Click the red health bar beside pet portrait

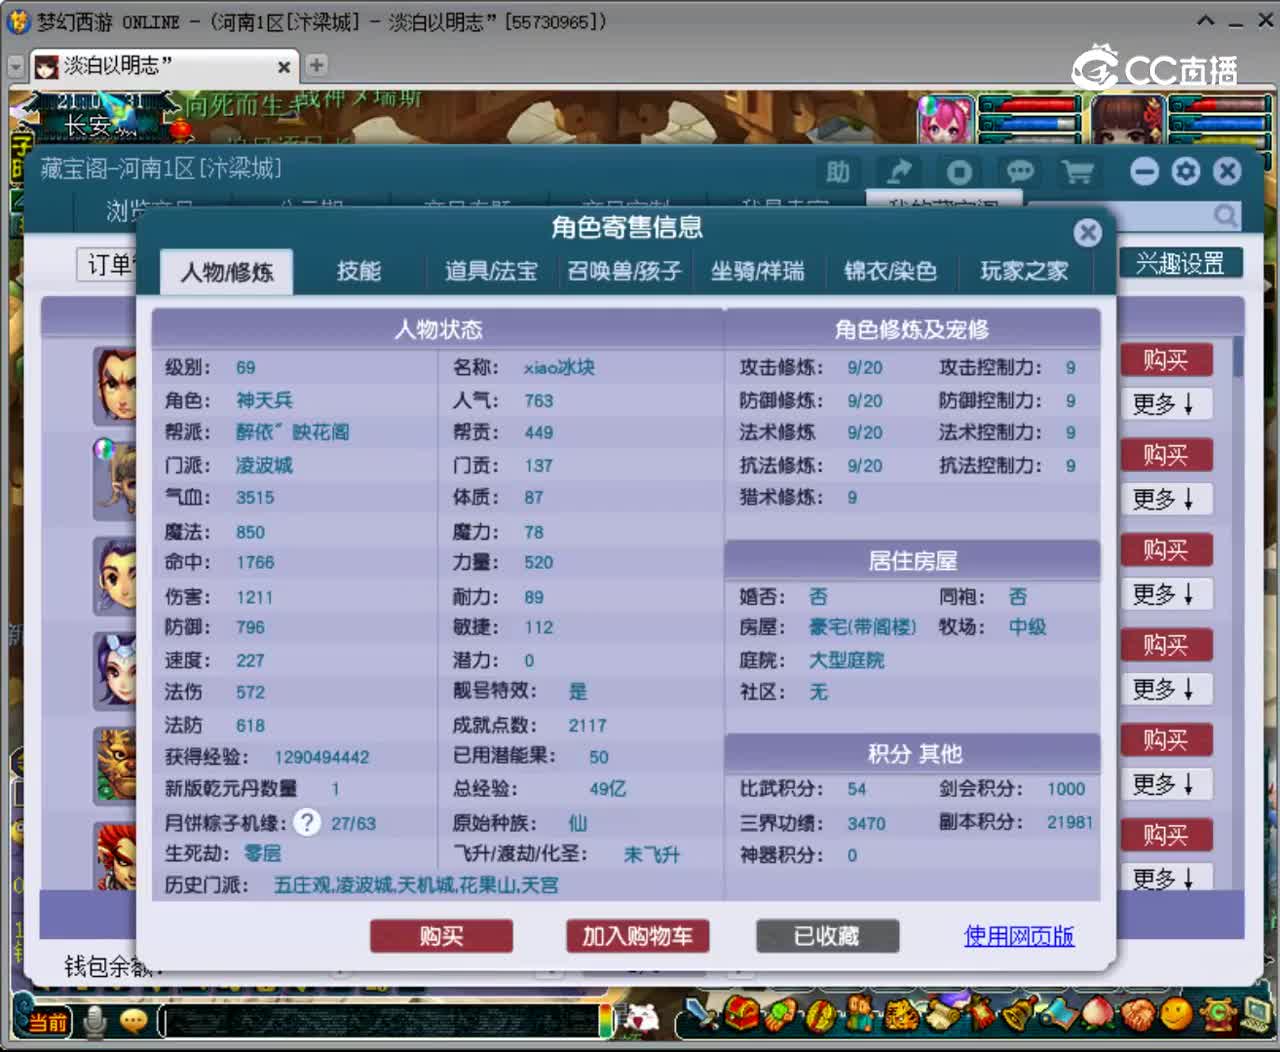tap(1030, 105)
